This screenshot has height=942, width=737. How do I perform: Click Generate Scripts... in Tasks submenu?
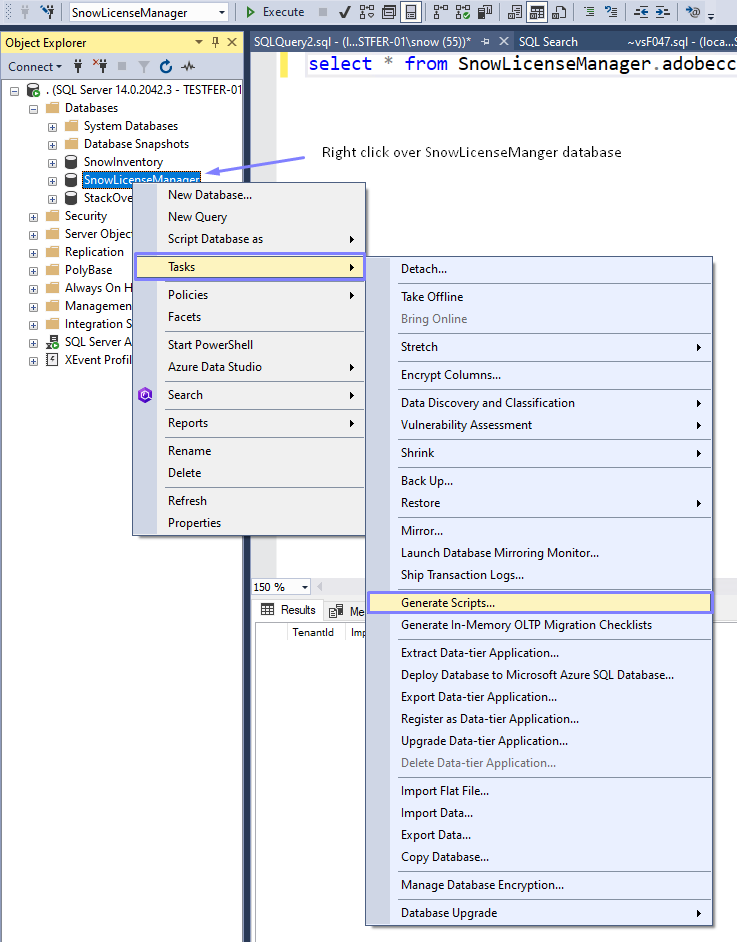[x=539, y=603]
